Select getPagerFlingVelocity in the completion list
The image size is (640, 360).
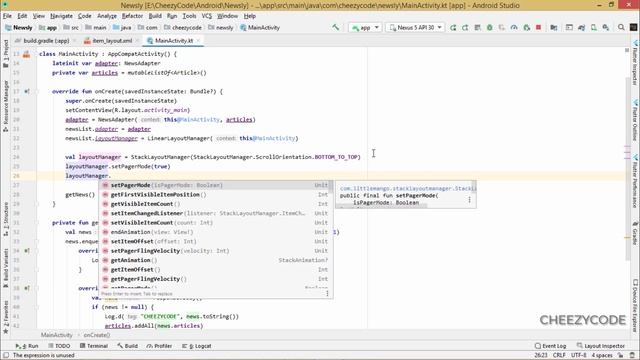click(216, 279)
